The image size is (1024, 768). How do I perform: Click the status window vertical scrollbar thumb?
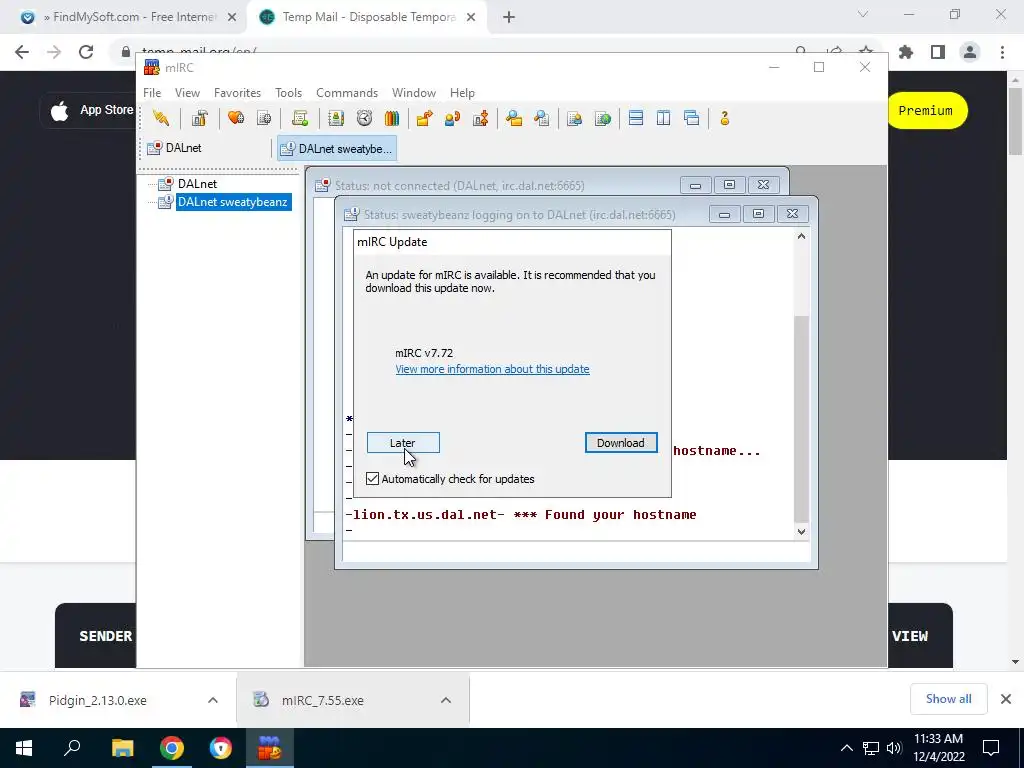click(x=801, y=418)
